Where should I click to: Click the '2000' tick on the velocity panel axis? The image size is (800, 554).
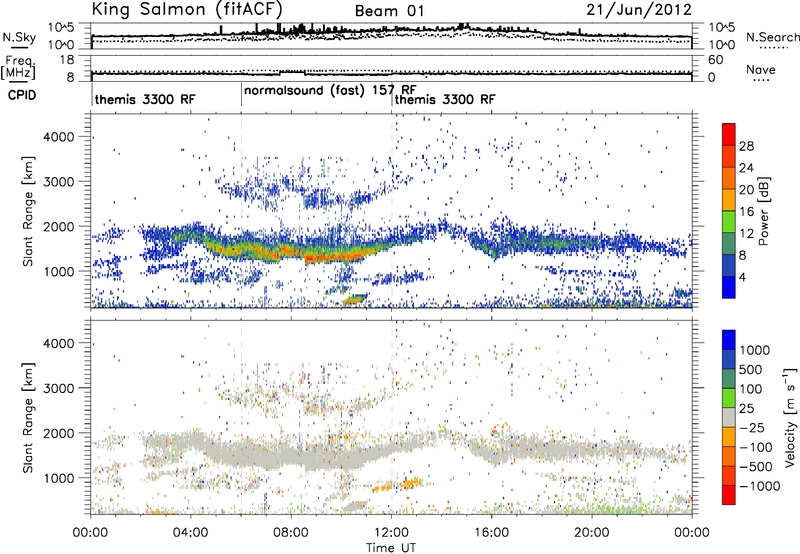(x=58, y=433)
